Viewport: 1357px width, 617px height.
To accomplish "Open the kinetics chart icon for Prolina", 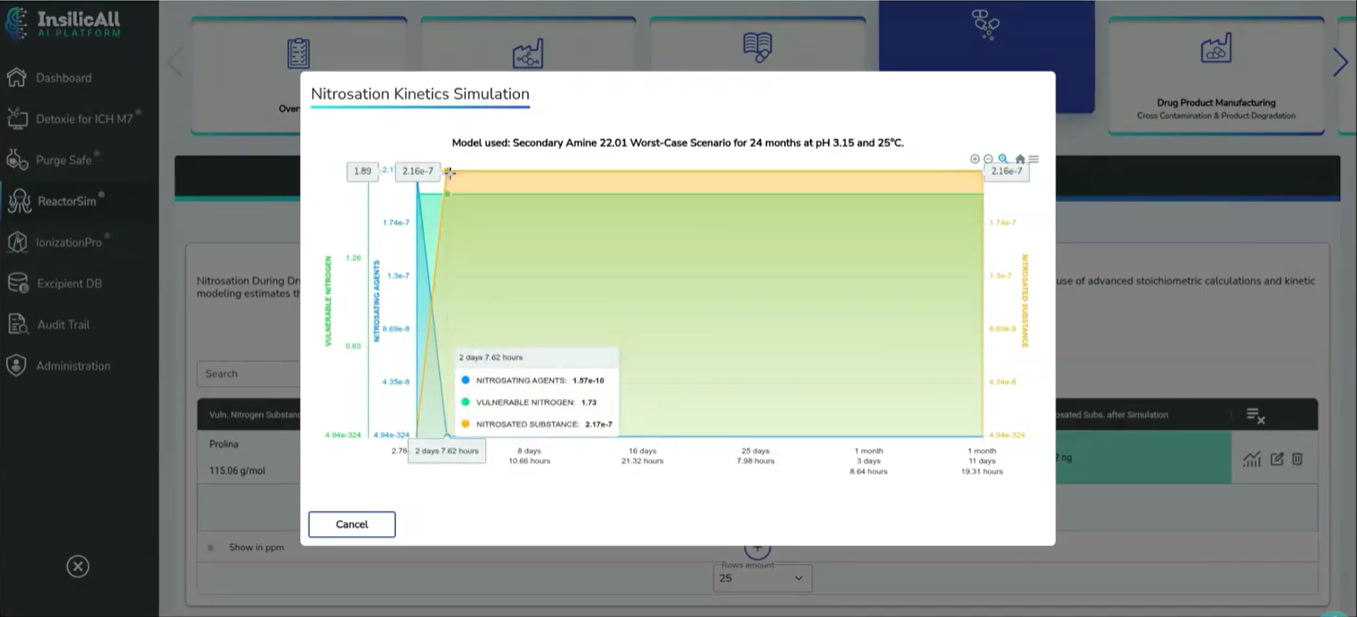I will pyautogui.click(x=1252, y=459).
